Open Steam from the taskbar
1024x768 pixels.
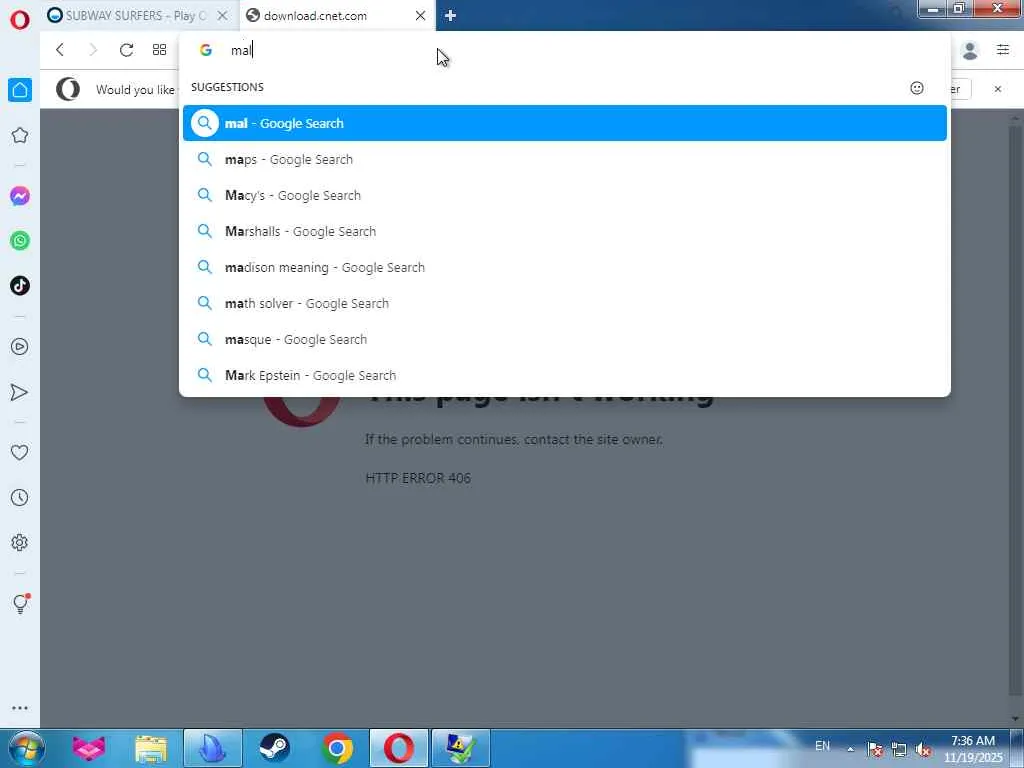(x=275, y=748)
